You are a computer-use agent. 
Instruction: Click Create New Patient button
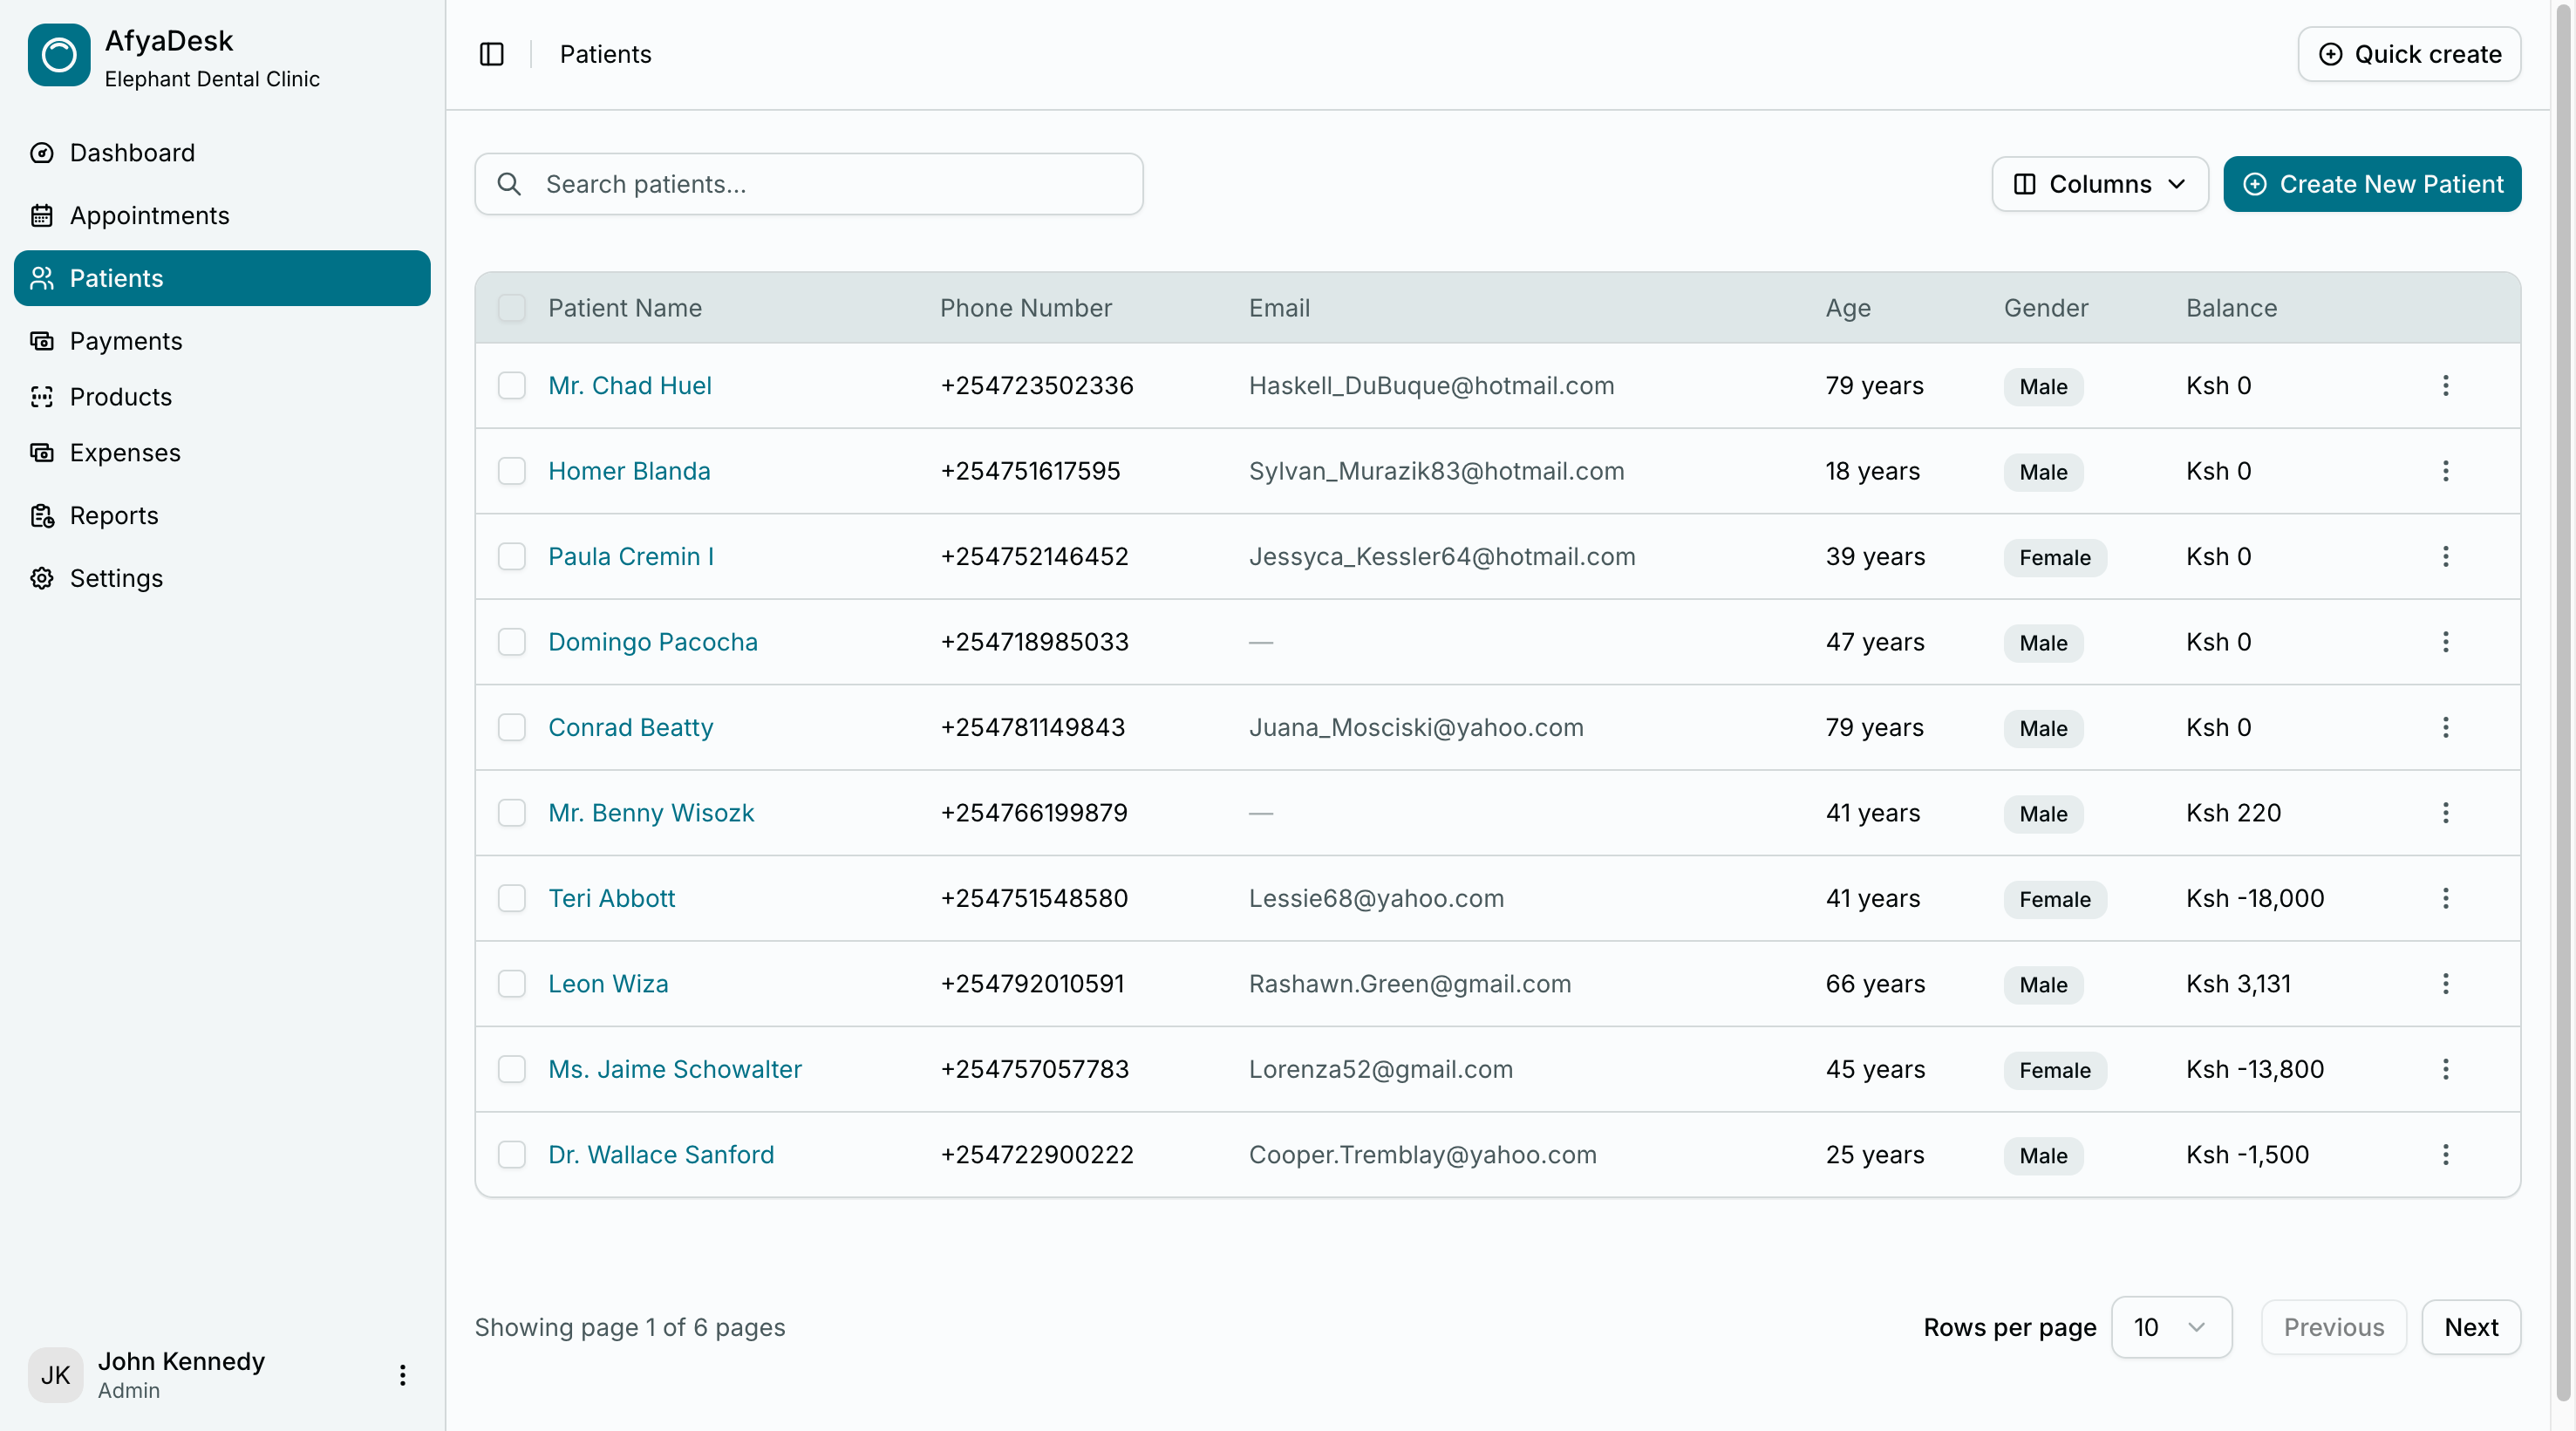click(x=2371, y=184)
